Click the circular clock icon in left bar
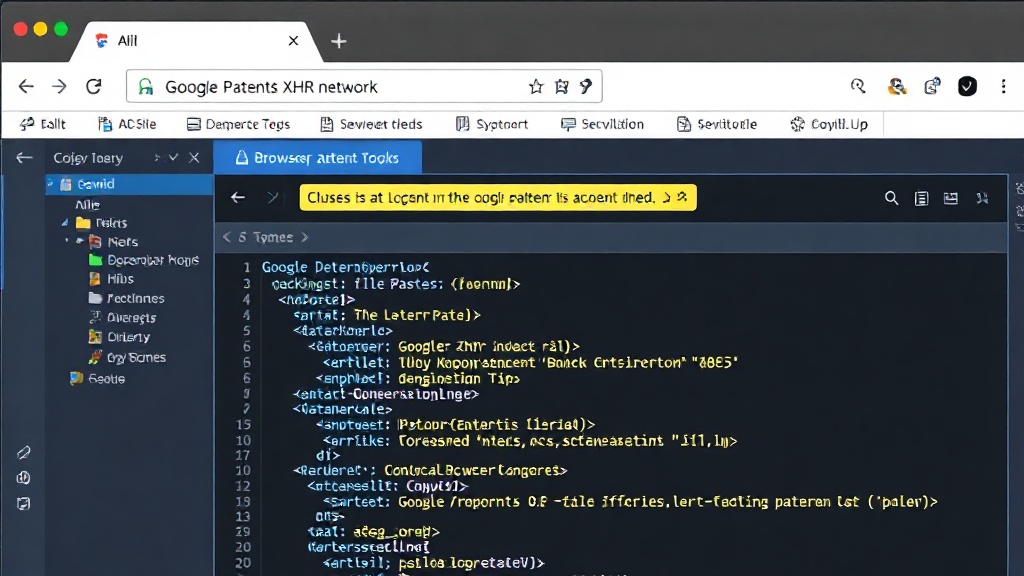Screen dimensions: 1024x576 [24, 478]
